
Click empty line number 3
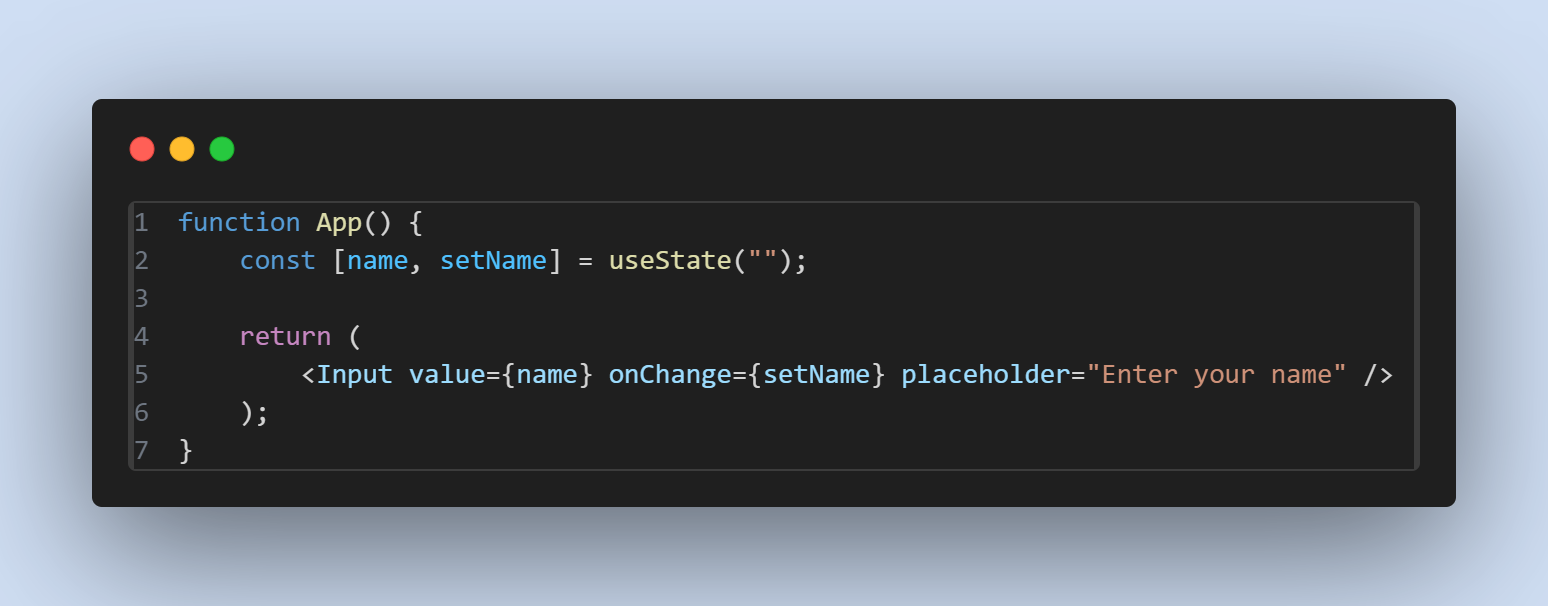coord(141,298)
